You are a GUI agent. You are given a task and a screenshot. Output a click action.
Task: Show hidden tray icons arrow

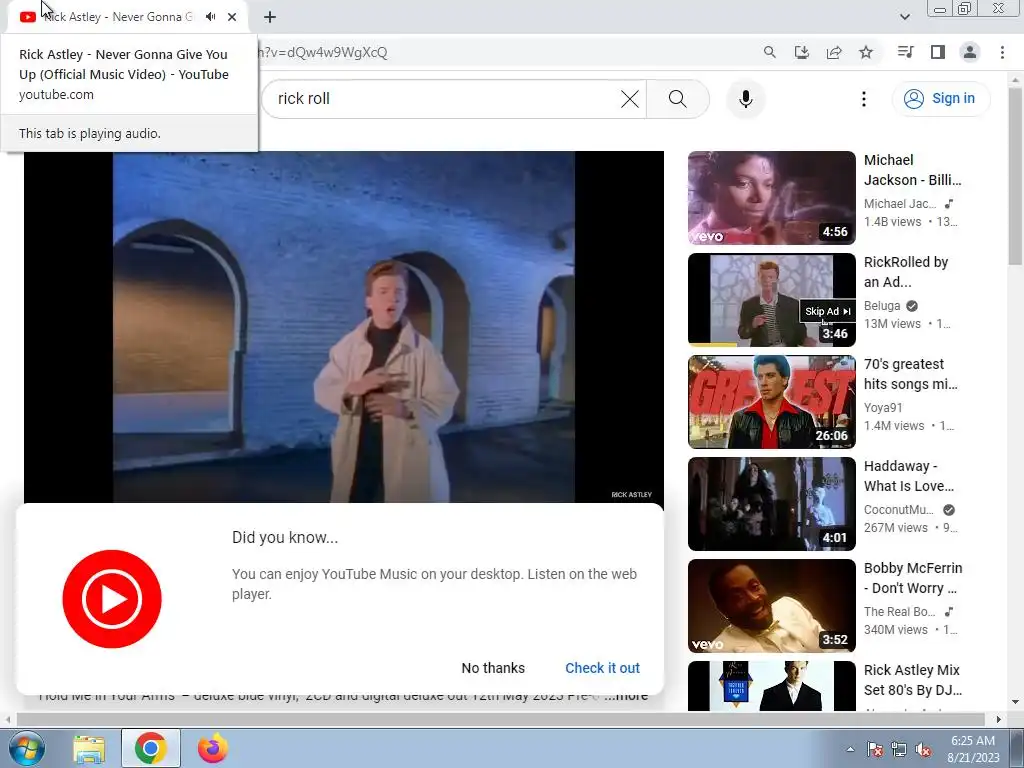[850, 749]
